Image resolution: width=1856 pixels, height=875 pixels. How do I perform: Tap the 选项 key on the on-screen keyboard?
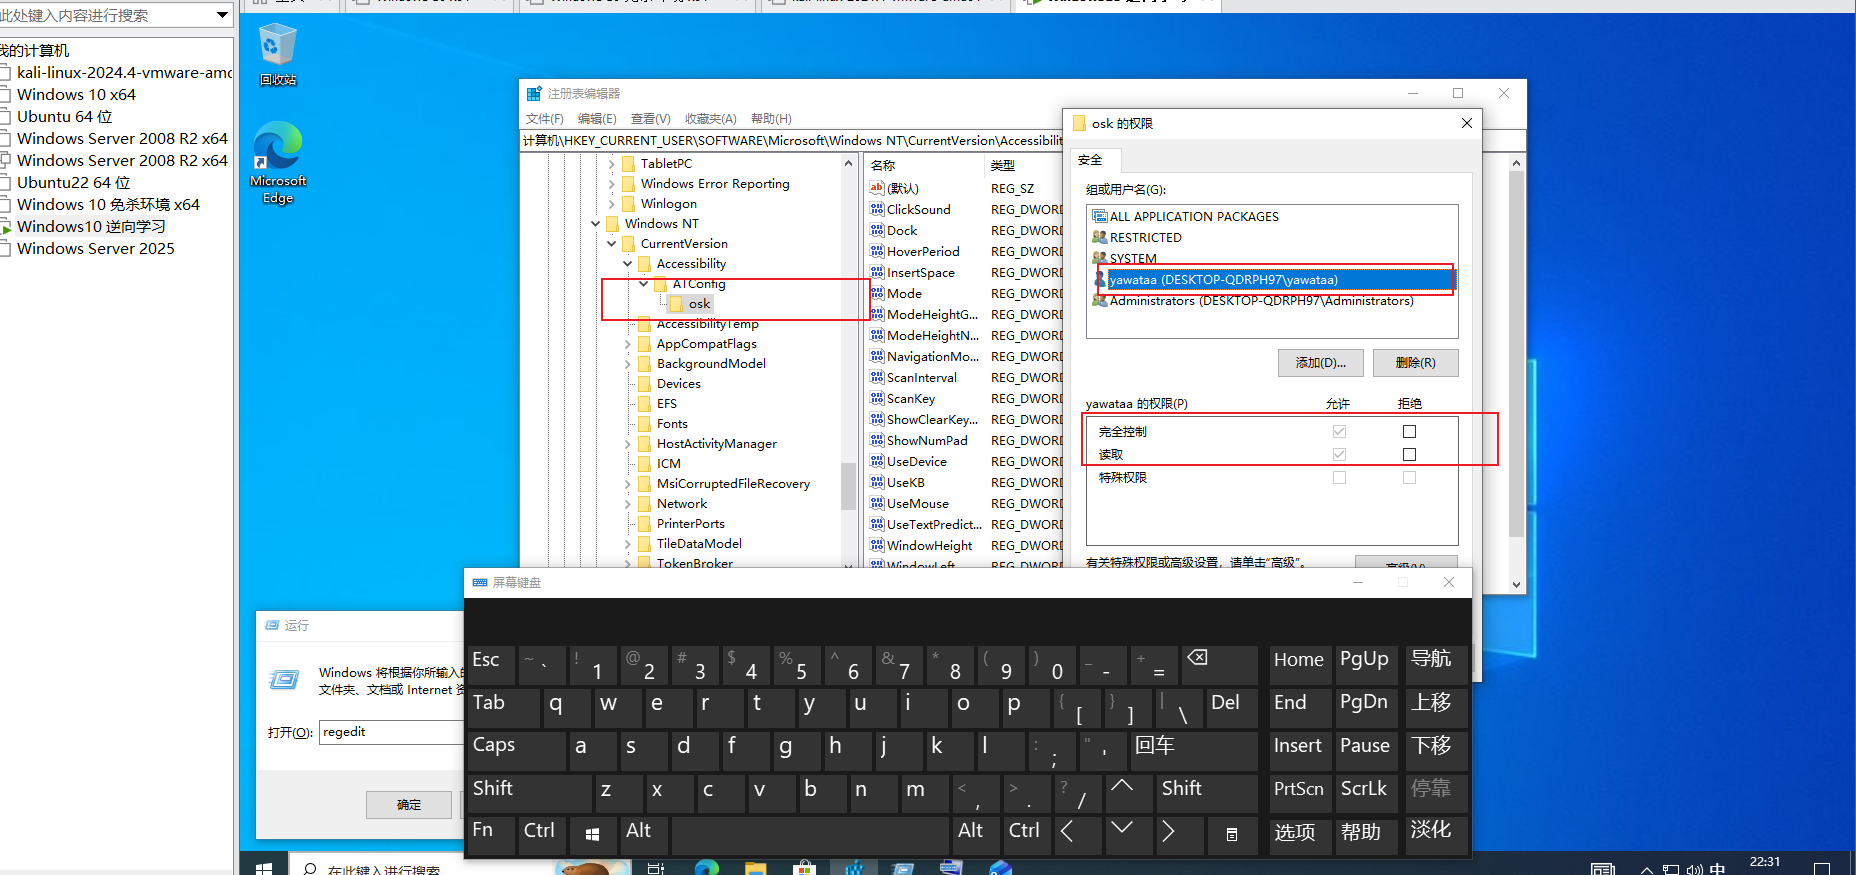pos(1299,835)
